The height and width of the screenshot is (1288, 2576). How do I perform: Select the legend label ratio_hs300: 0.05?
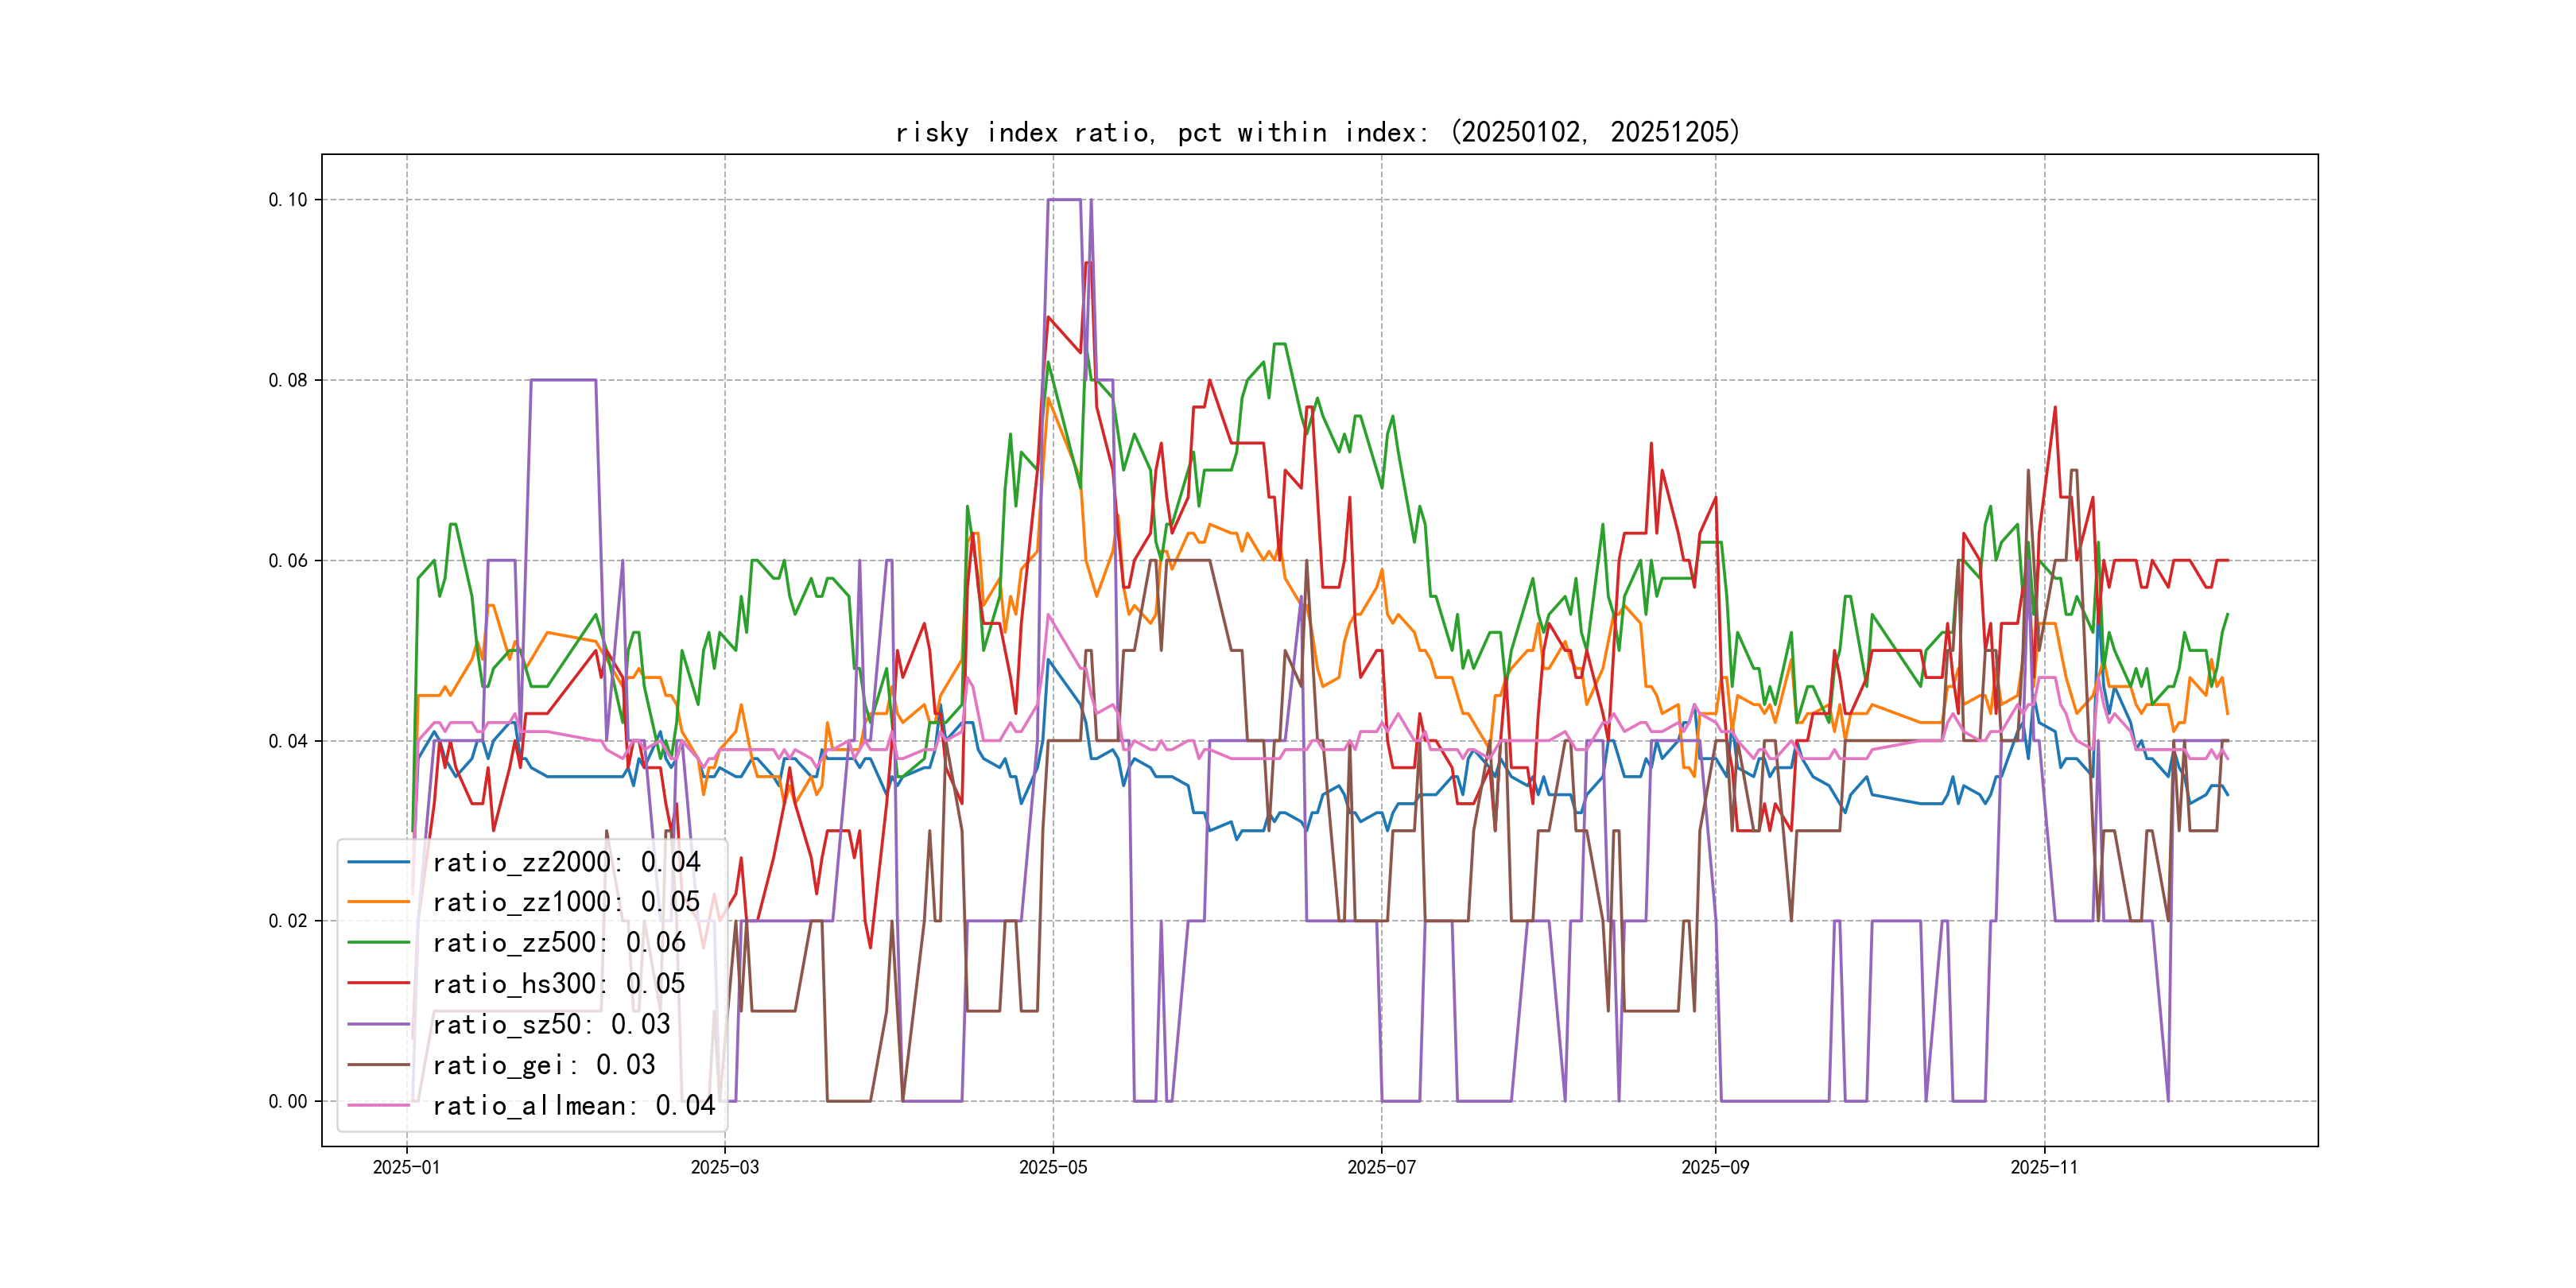(x=559, y=984)
